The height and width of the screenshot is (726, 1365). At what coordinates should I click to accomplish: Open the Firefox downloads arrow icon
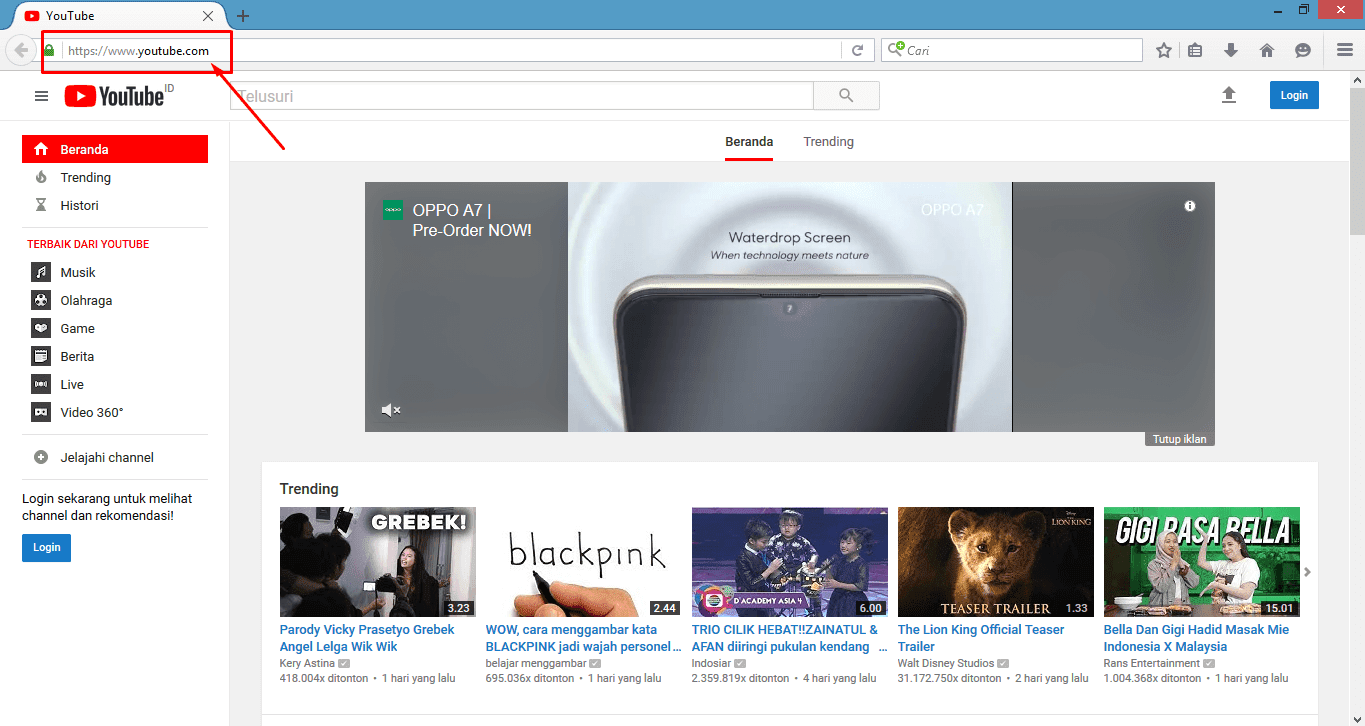point(1231,50)
